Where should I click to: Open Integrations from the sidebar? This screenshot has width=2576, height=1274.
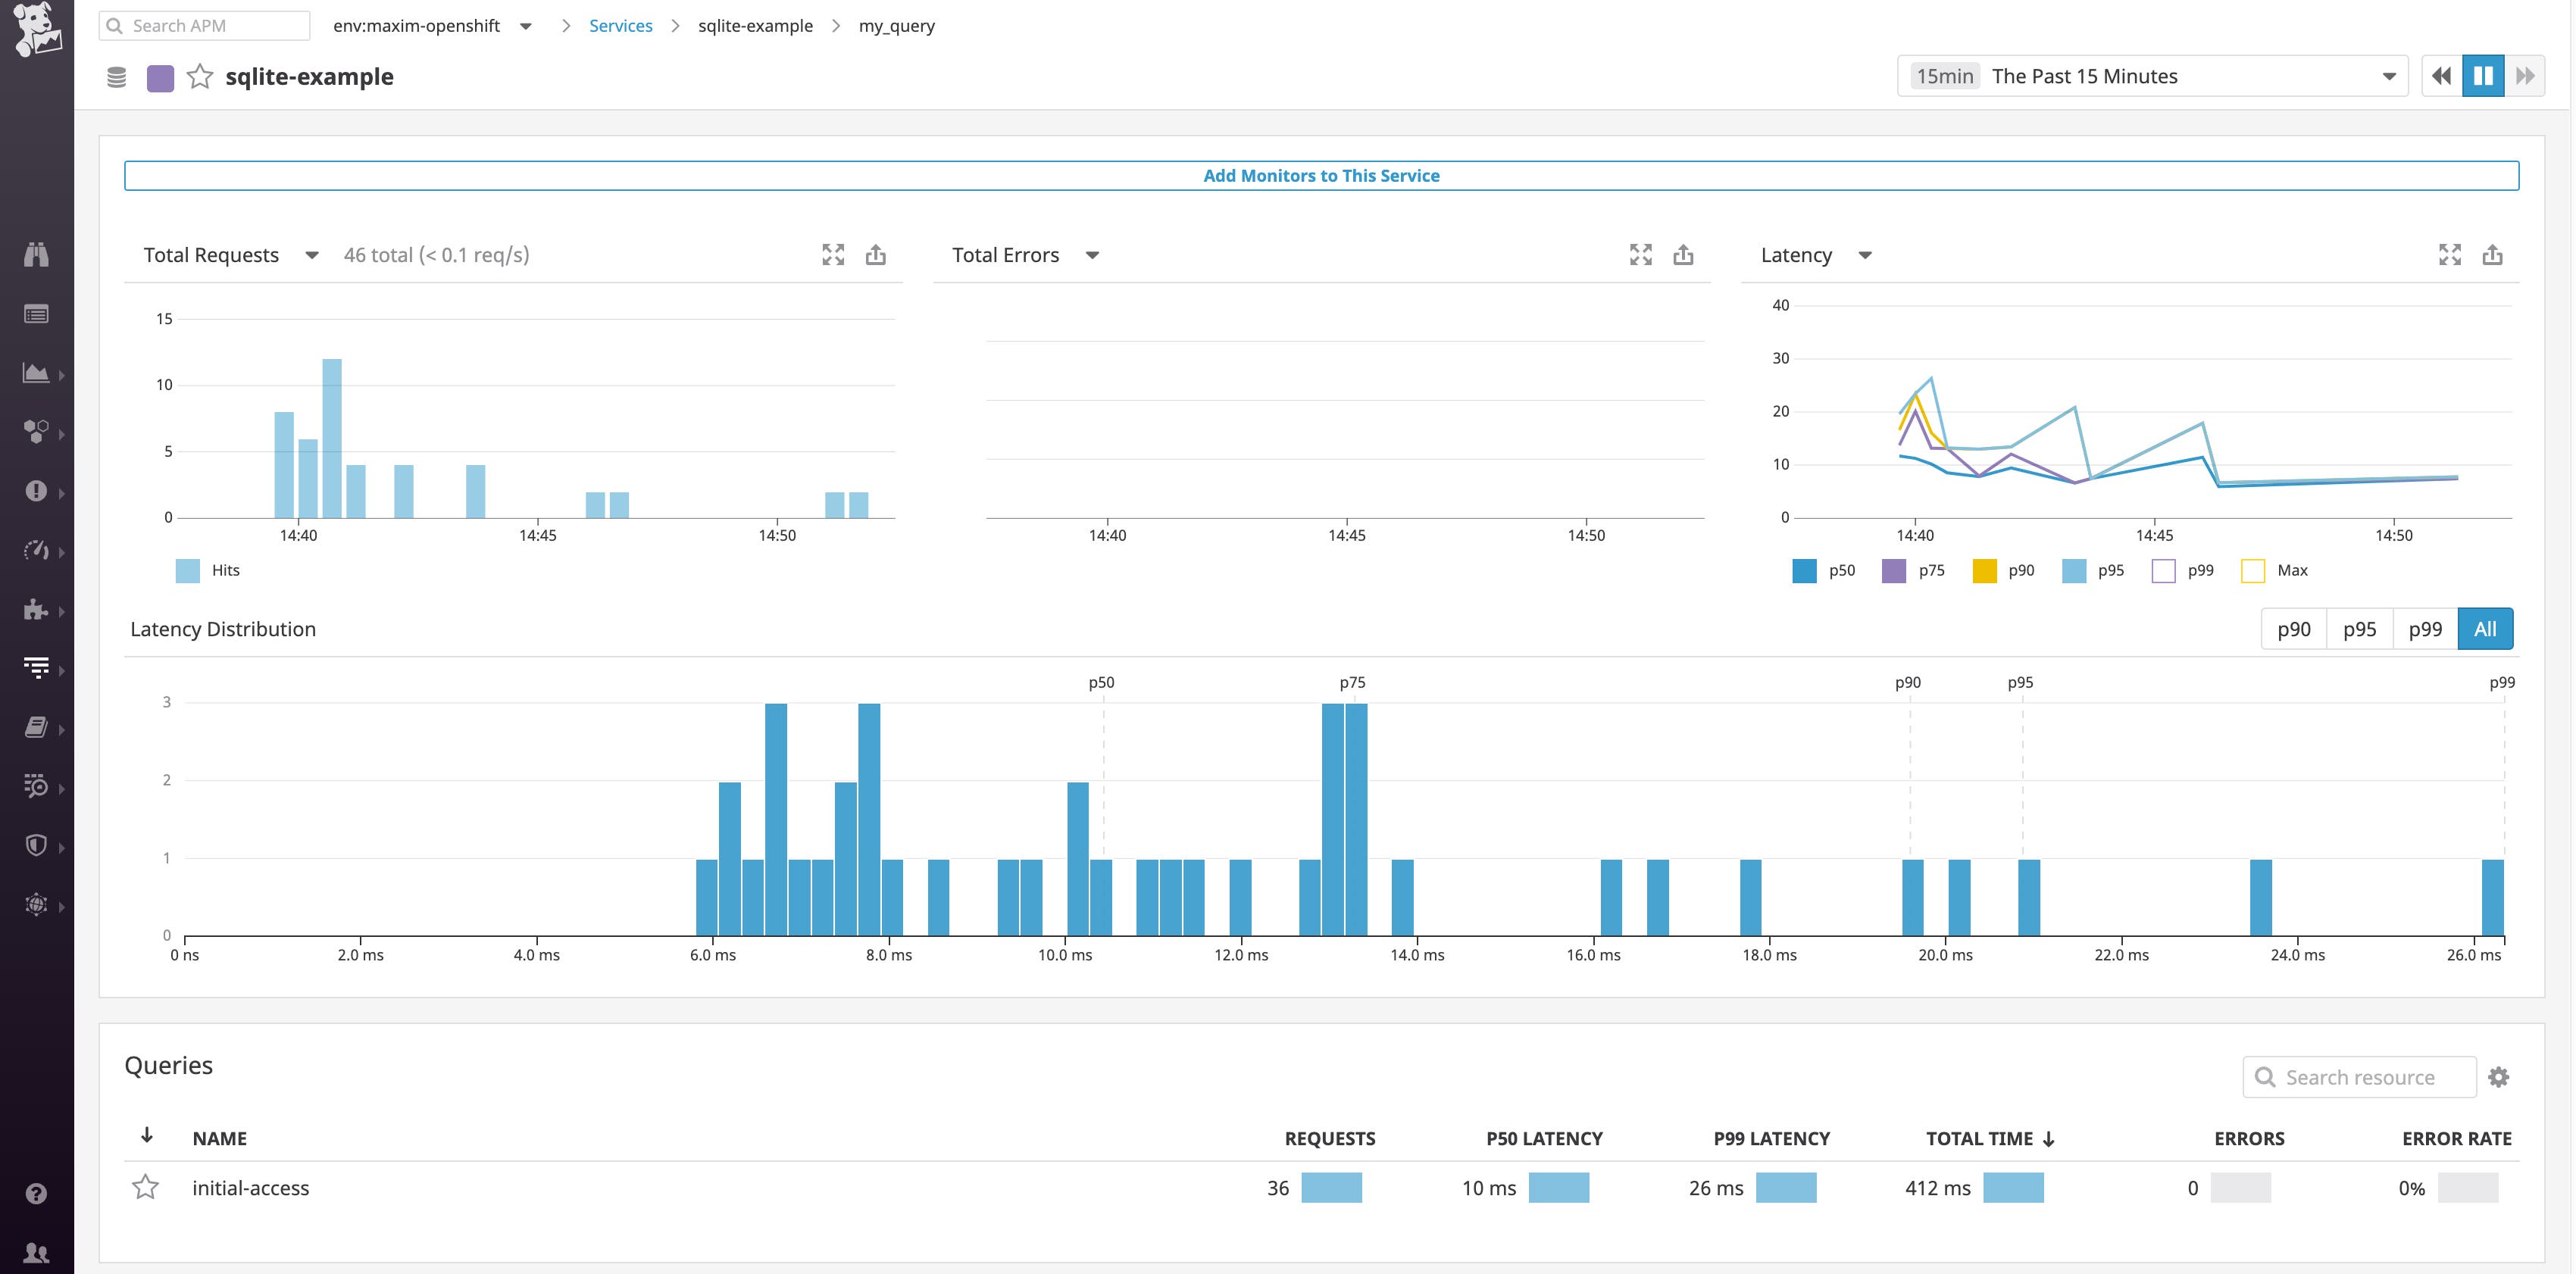pos(37,610)
